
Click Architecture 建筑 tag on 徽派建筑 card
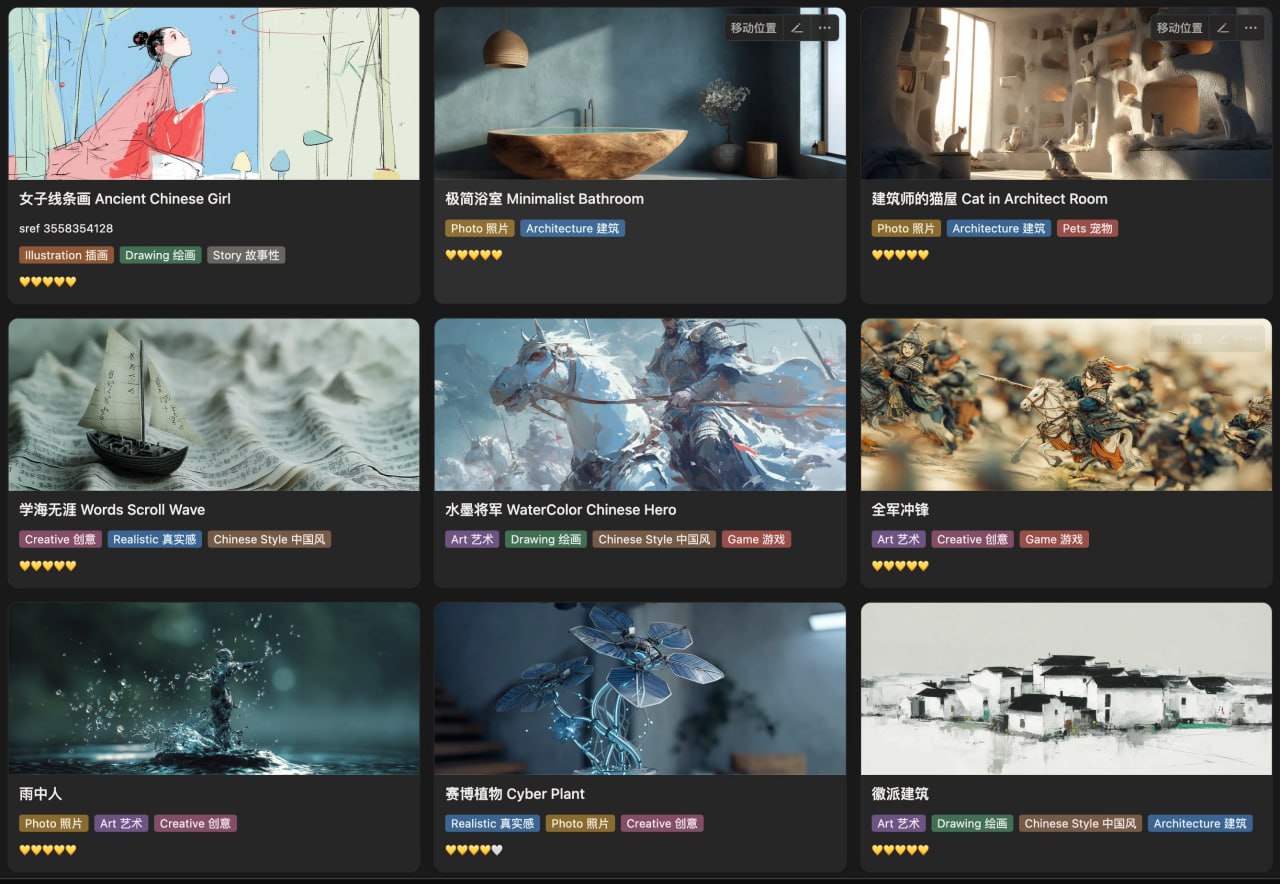tap(1200, 824)
